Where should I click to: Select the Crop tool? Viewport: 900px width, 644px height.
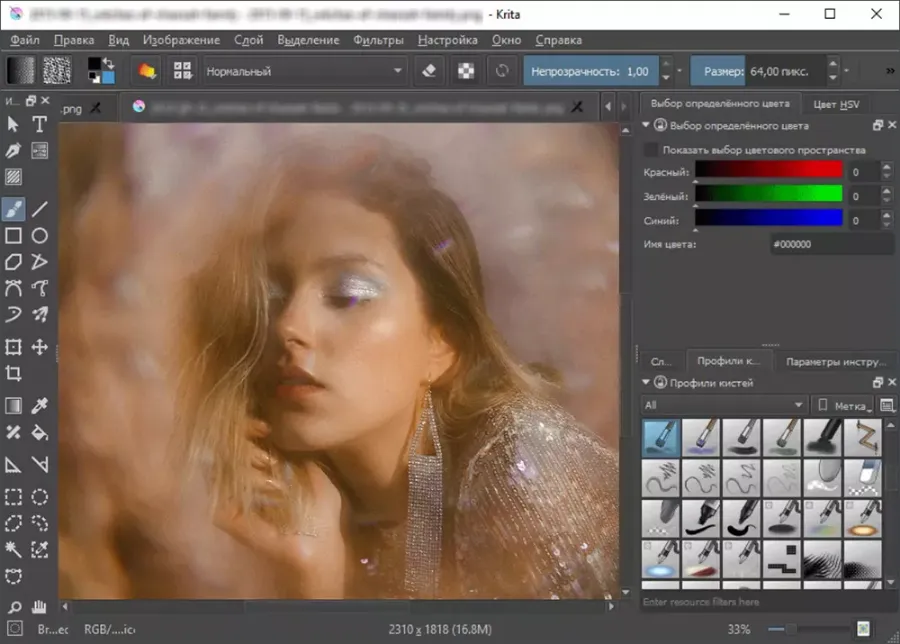coord(13,374)
